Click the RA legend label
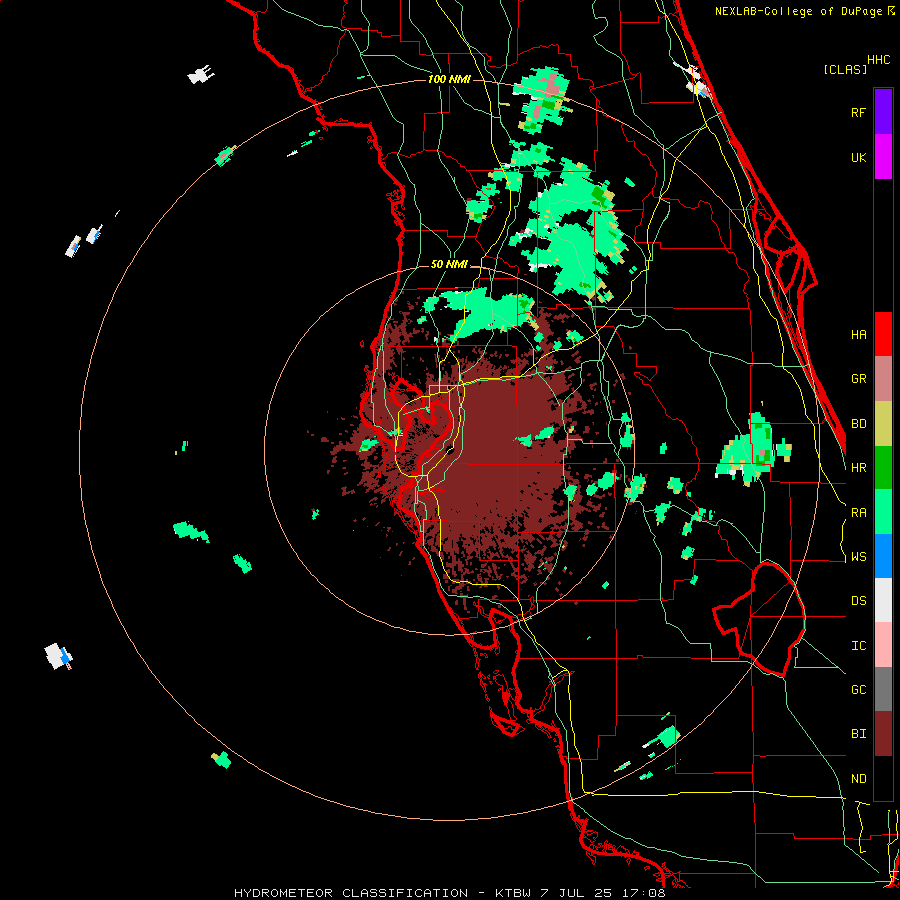Image resolution: width=900 pixels, height=900 pixels. tap(858, 512)
